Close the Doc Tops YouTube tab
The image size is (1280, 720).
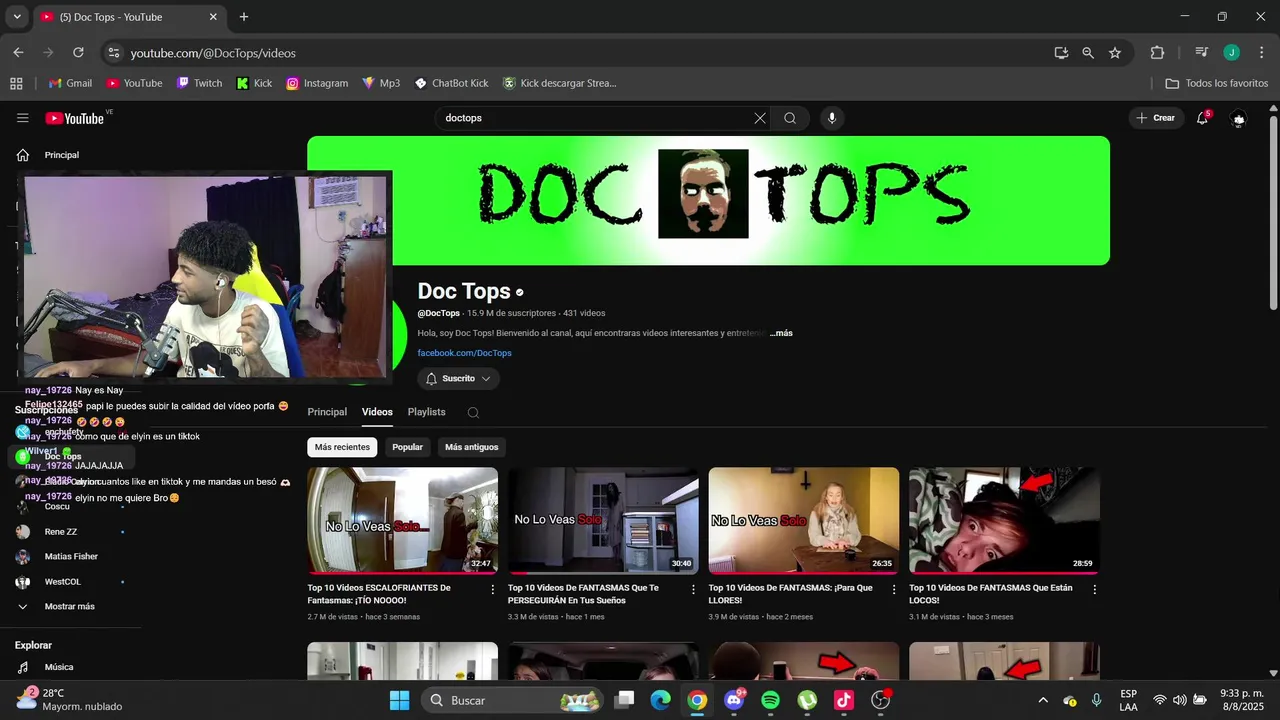point(213,17)
